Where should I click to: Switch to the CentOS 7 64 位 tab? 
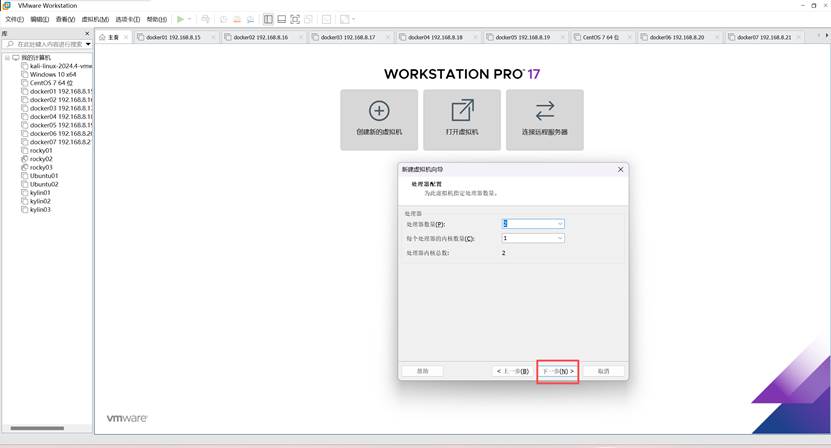601,37
